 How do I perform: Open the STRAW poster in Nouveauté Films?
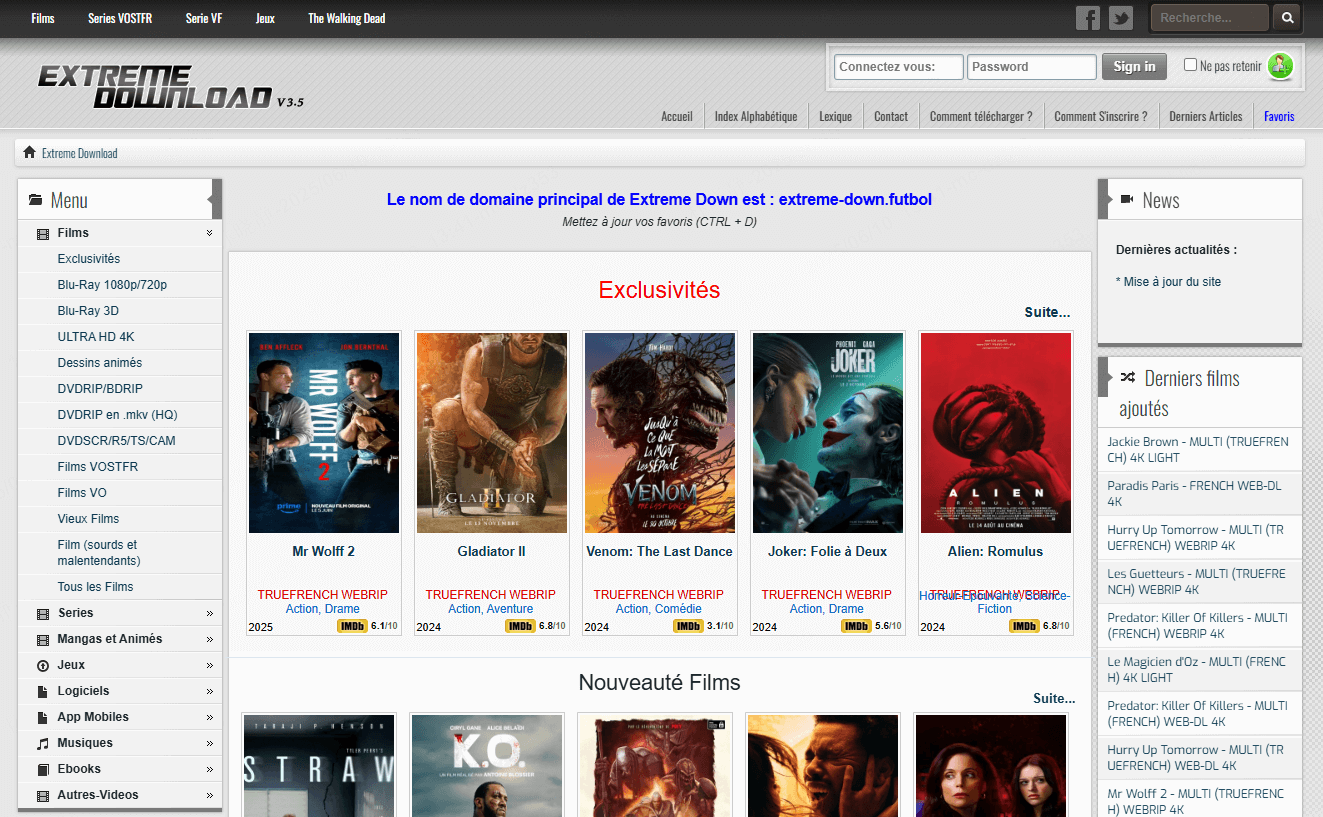pos(319,766)
